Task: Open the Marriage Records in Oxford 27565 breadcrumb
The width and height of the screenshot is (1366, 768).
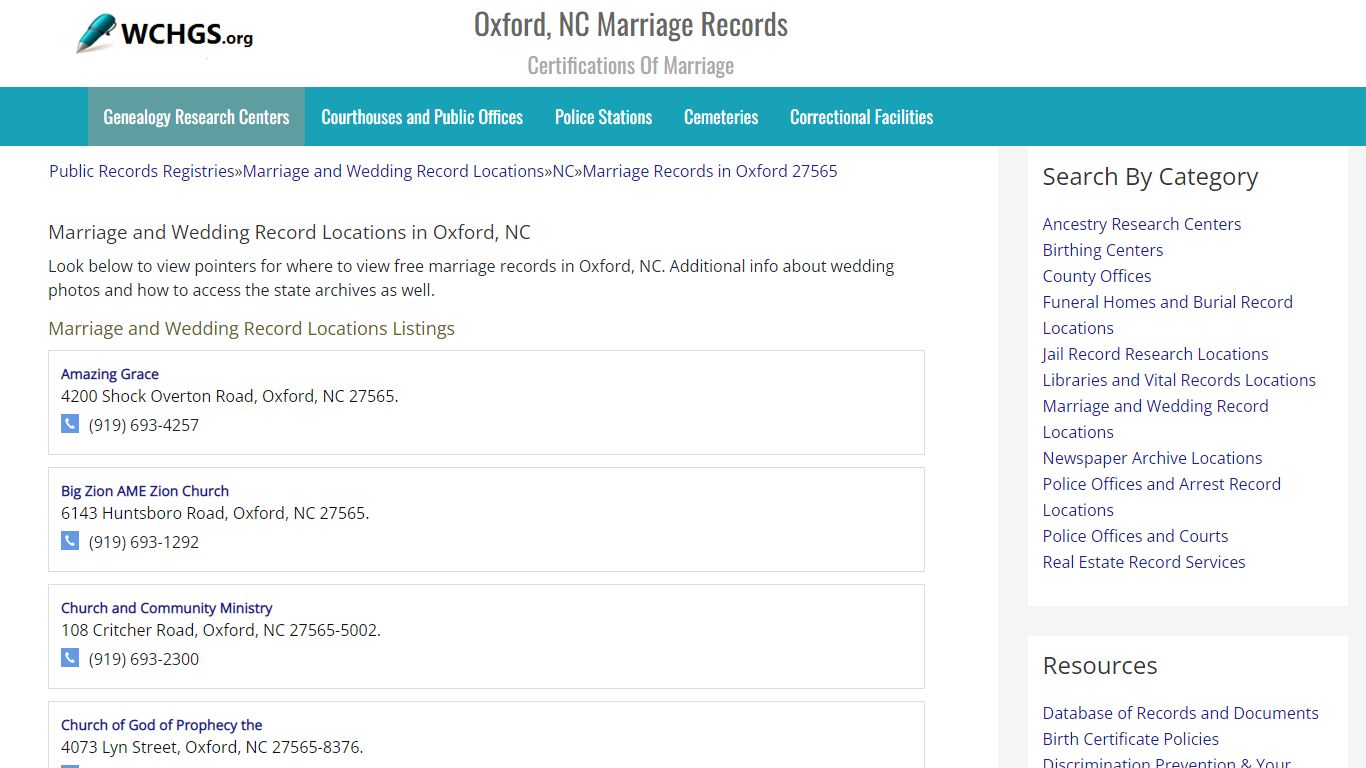Action: (710, 171)
